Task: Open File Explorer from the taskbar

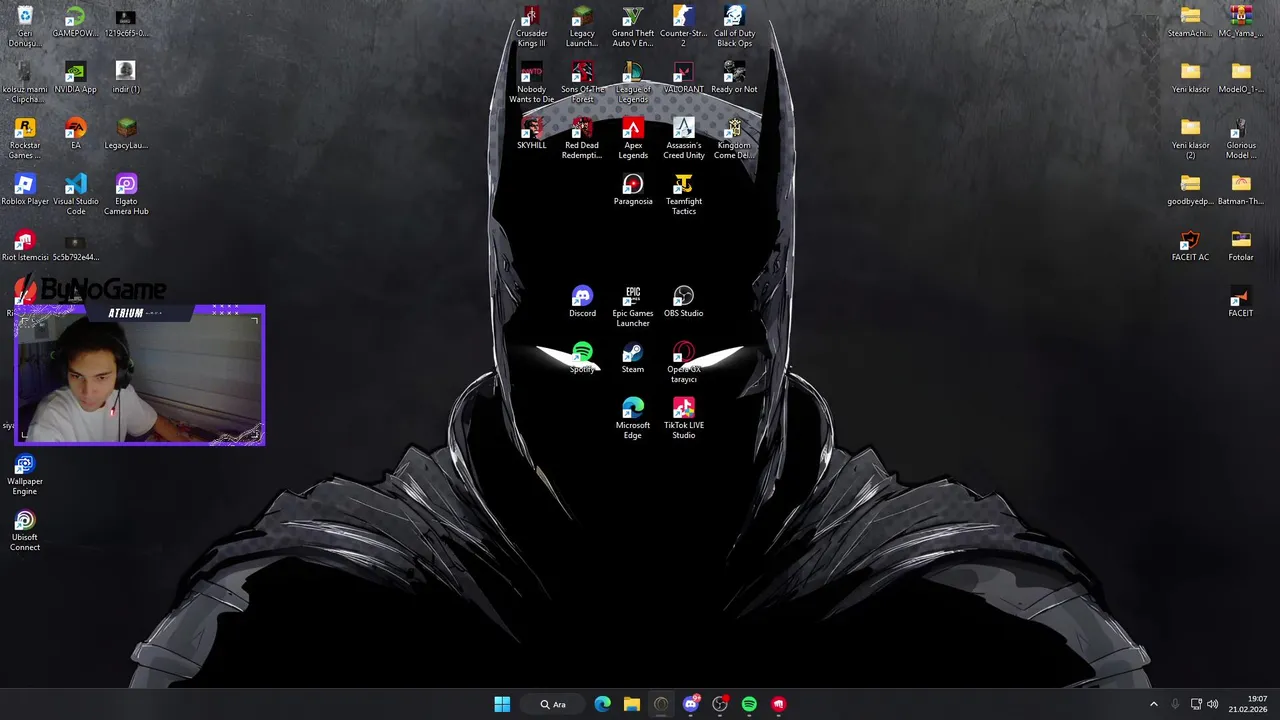Action: pyautogui.click(x=632, y=704)
